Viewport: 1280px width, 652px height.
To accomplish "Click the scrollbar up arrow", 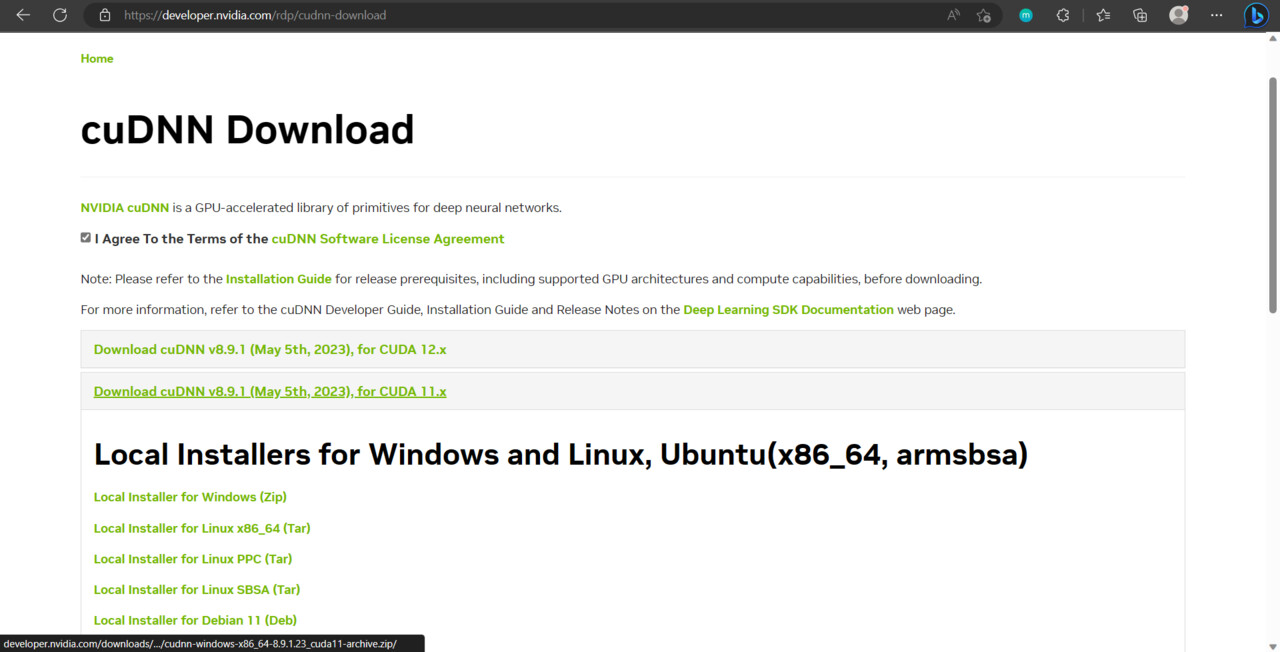I will pos(1272,41).
